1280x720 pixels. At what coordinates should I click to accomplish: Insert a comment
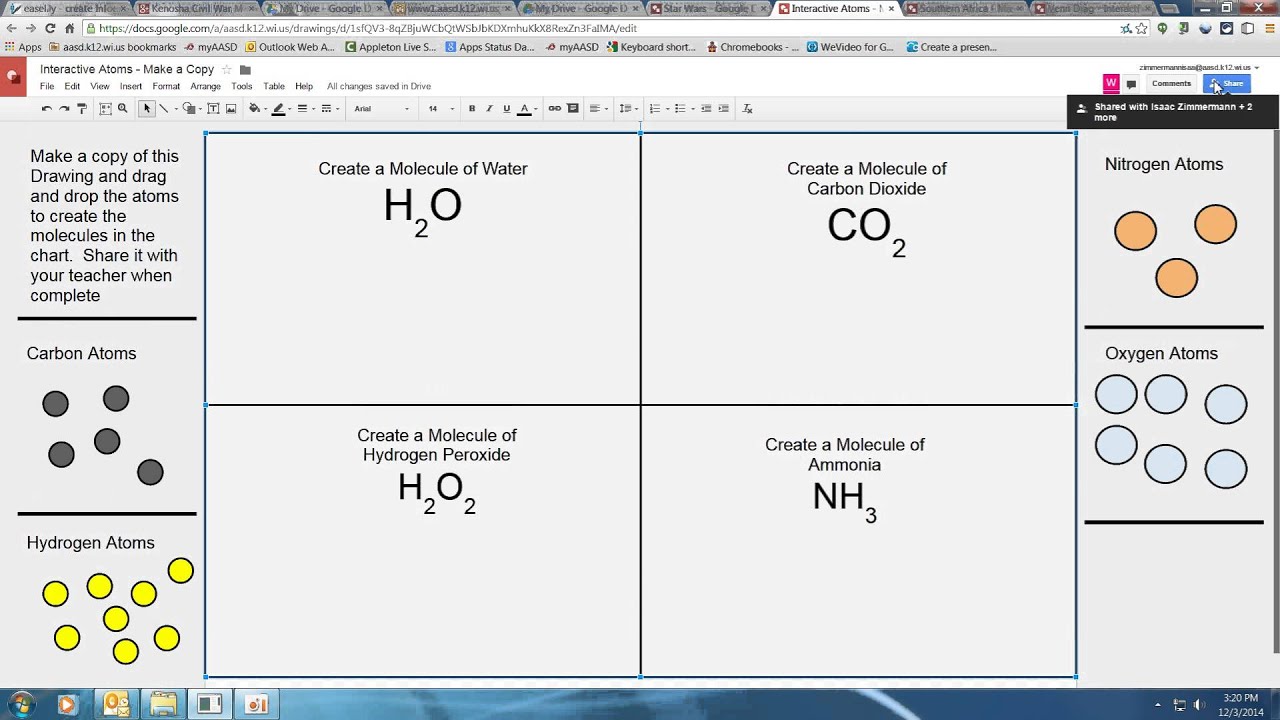(573, 108)
